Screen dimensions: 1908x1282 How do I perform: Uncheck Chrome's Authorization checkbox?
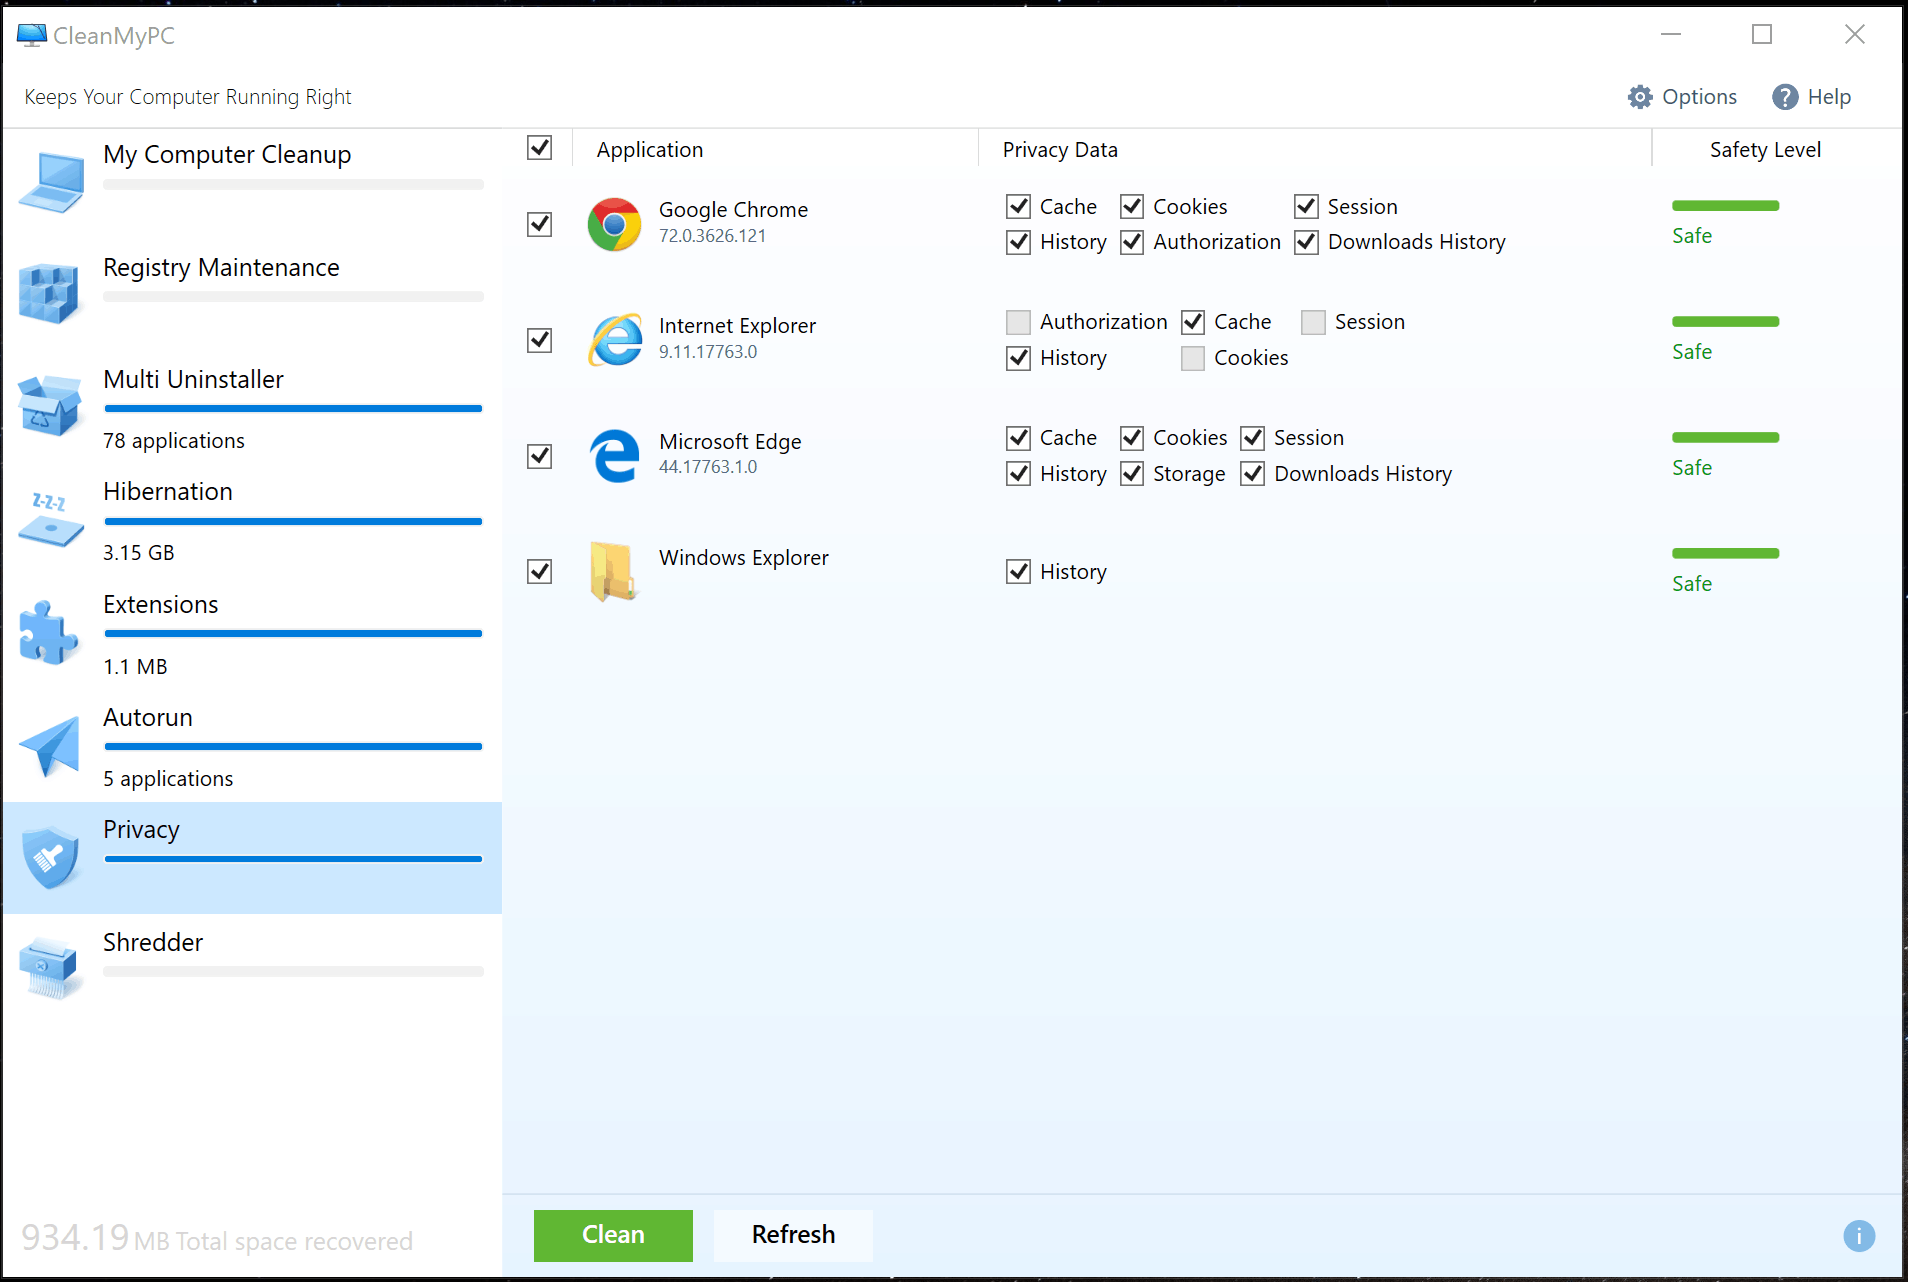tap(1132, 242)
